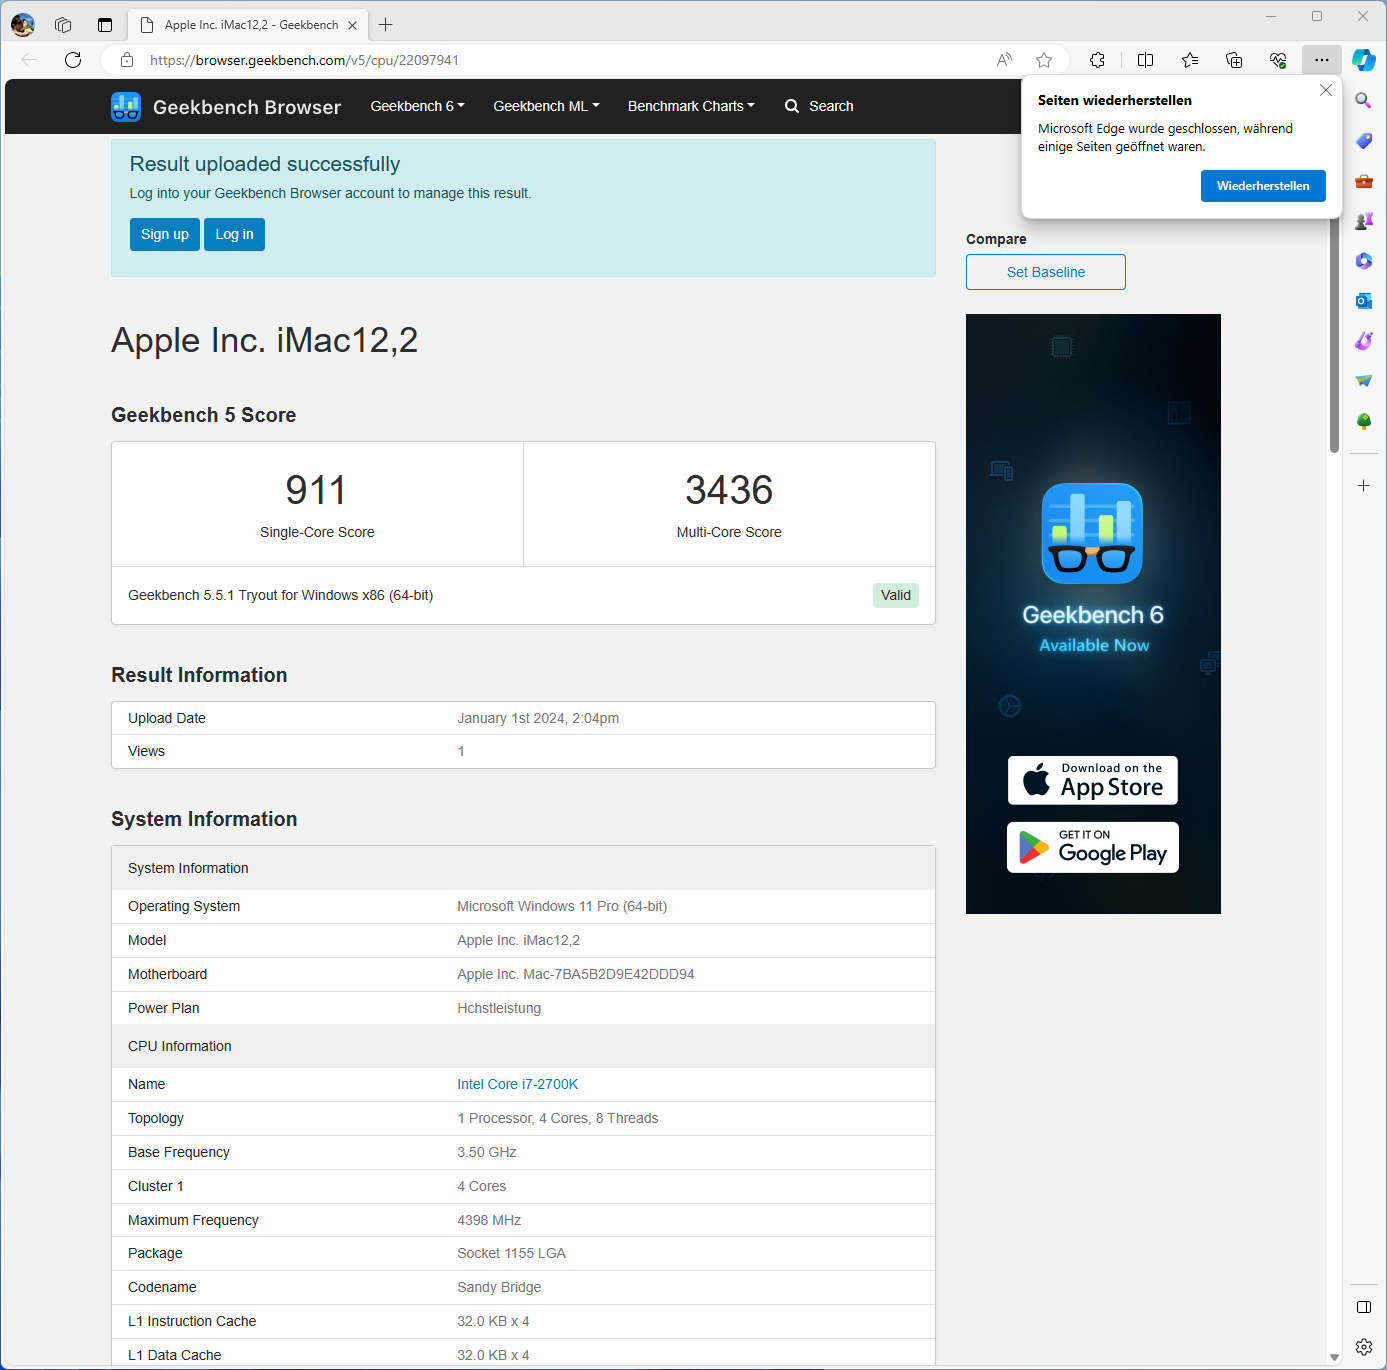Click the Read Aloud icon
This screenshot has width=1387, height=1370.
tap(1004, 60)
